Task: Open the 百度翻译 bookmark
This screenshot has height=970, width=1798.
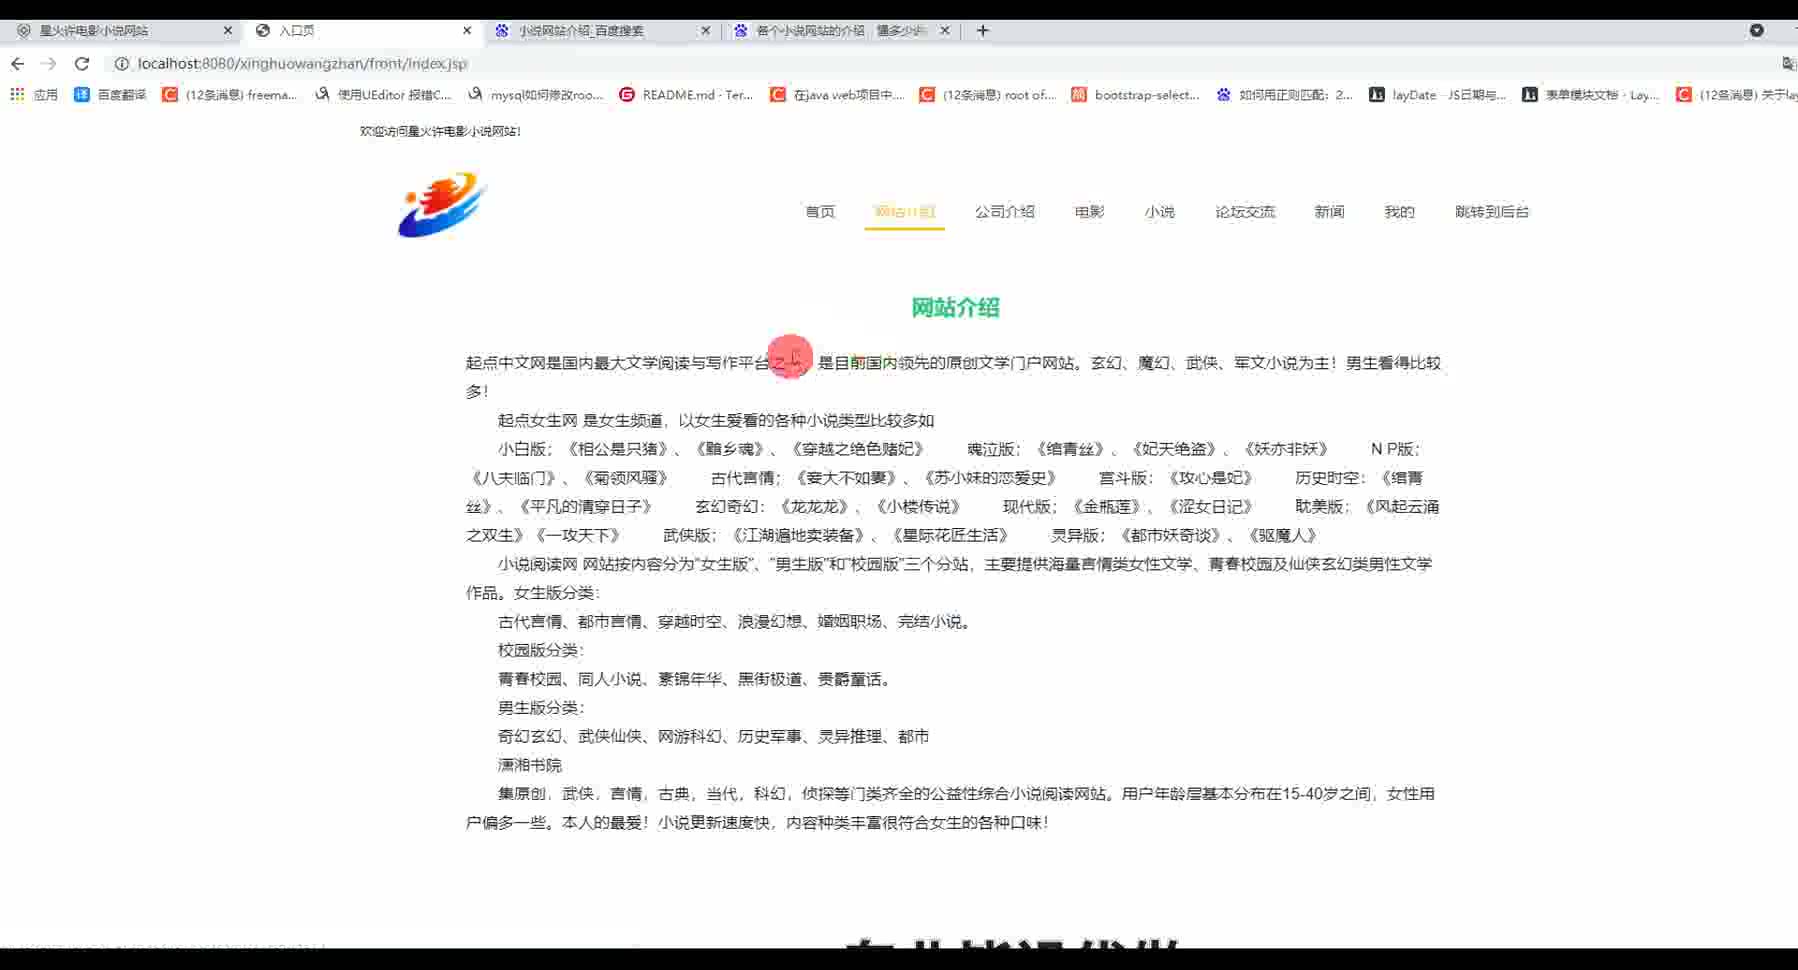Action: click(x=110, y=95)
